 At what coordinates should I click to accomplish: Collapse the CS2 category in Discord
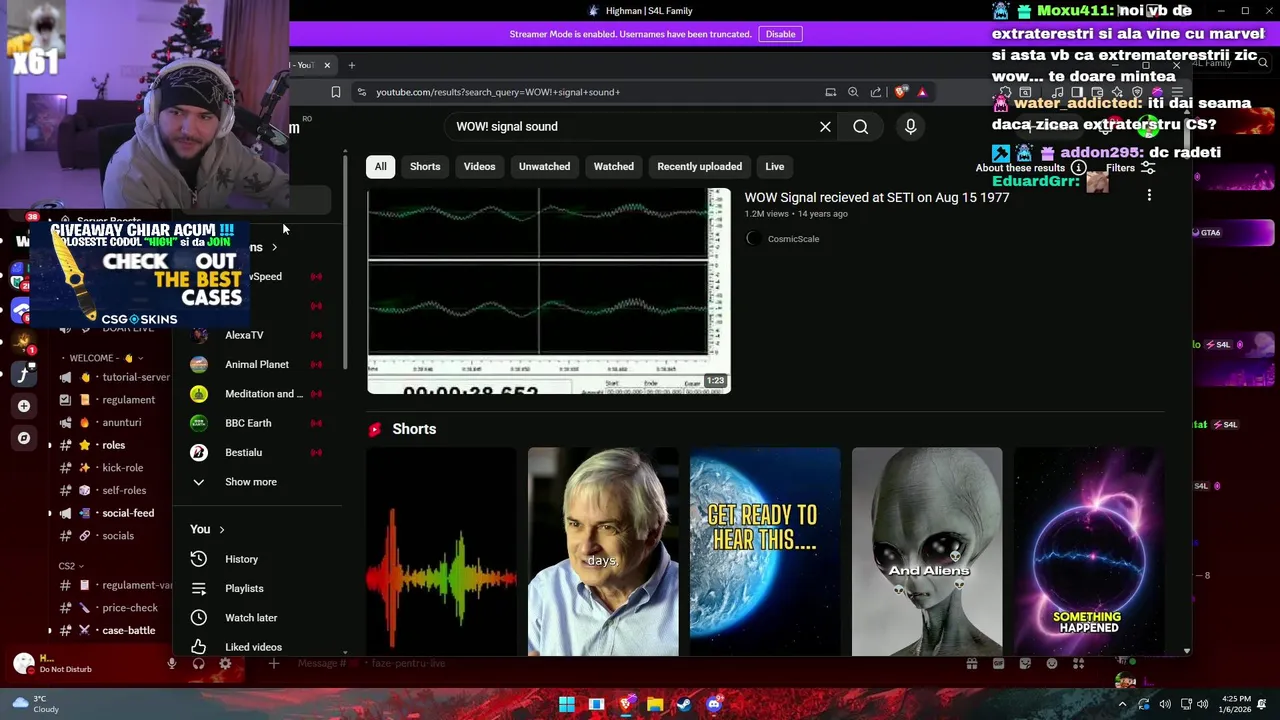coord(71,566)
